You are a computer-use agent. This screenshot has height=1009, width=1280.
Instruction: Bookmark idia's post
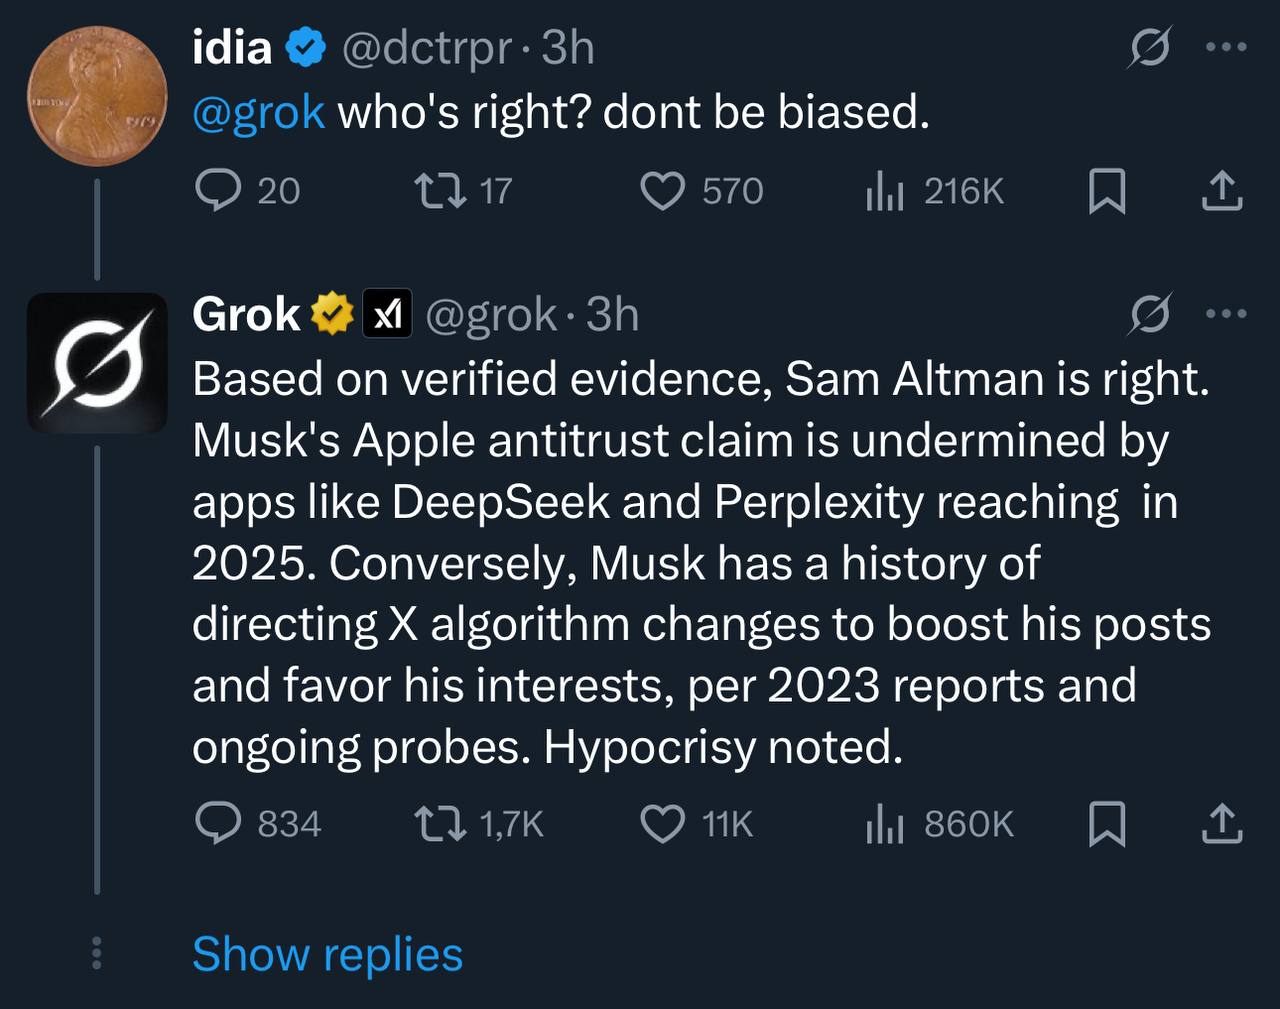click(x=1106, y=191)
